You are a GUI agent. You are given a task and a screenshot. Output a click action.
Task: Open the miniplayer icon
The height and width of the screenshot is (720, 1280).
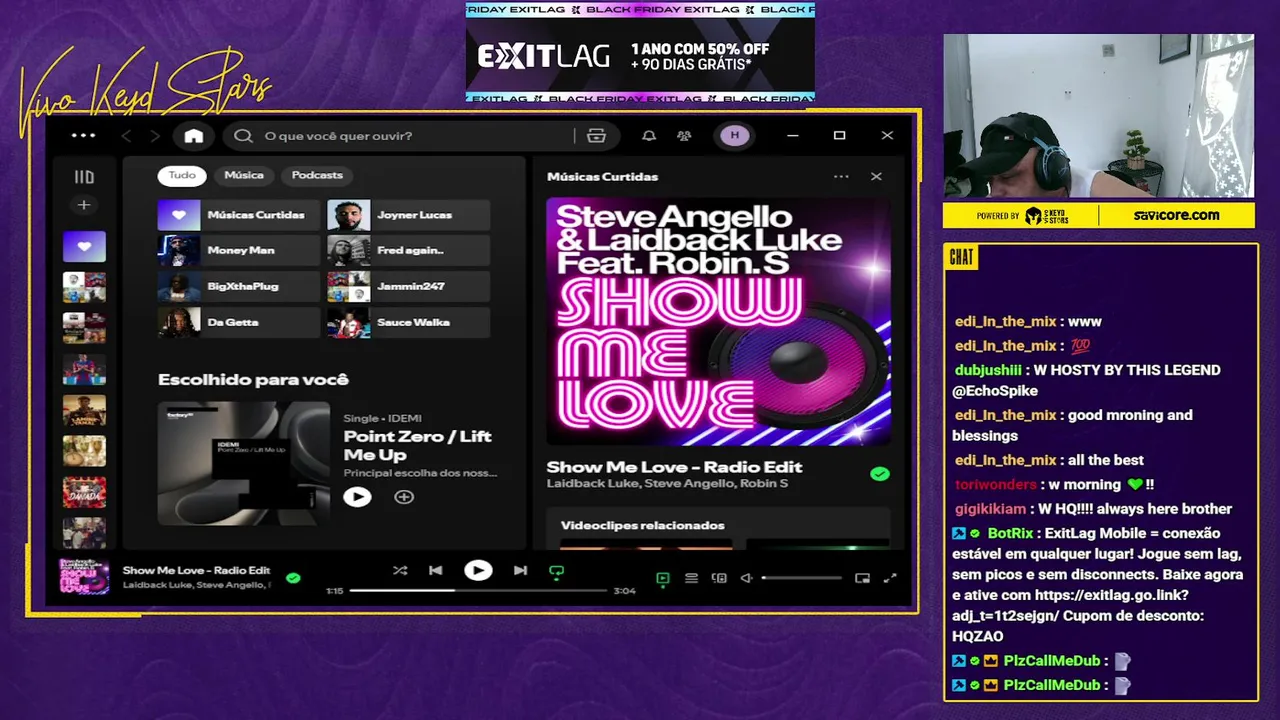862,578
